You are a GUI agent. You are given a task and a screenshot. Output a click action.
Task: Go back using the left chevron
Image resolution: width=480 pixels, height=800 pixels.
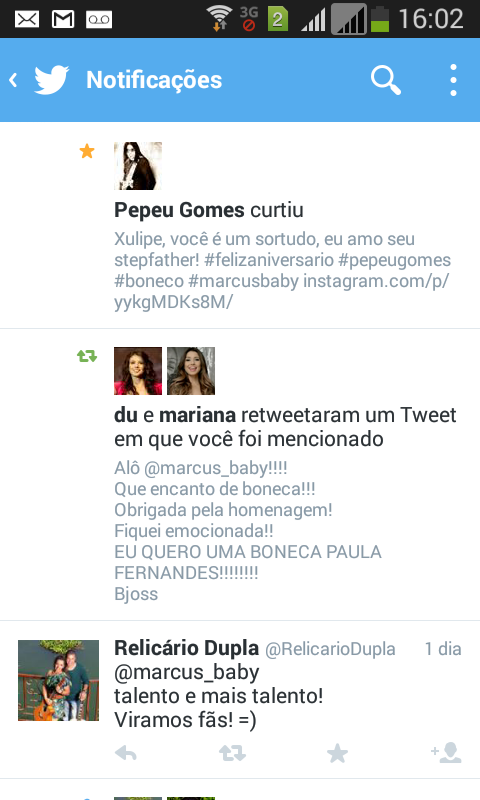pyautogui.click(x=13, y=80)
